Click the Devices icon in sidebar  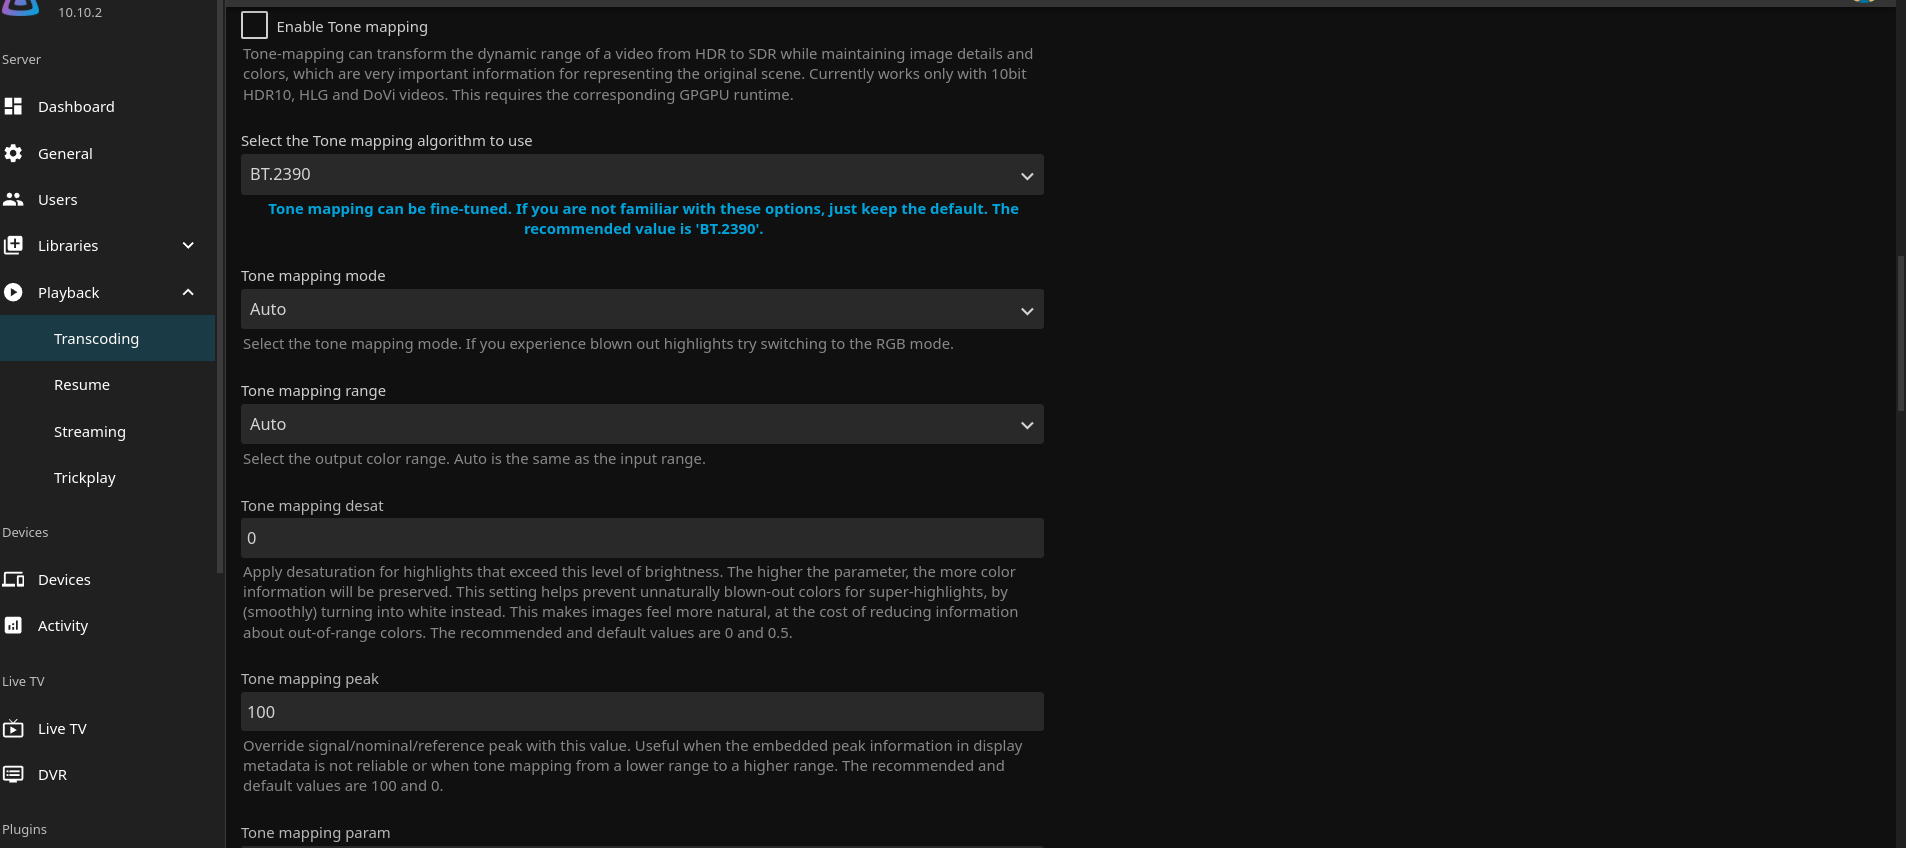pyautogui.click(x=13, y=579)
